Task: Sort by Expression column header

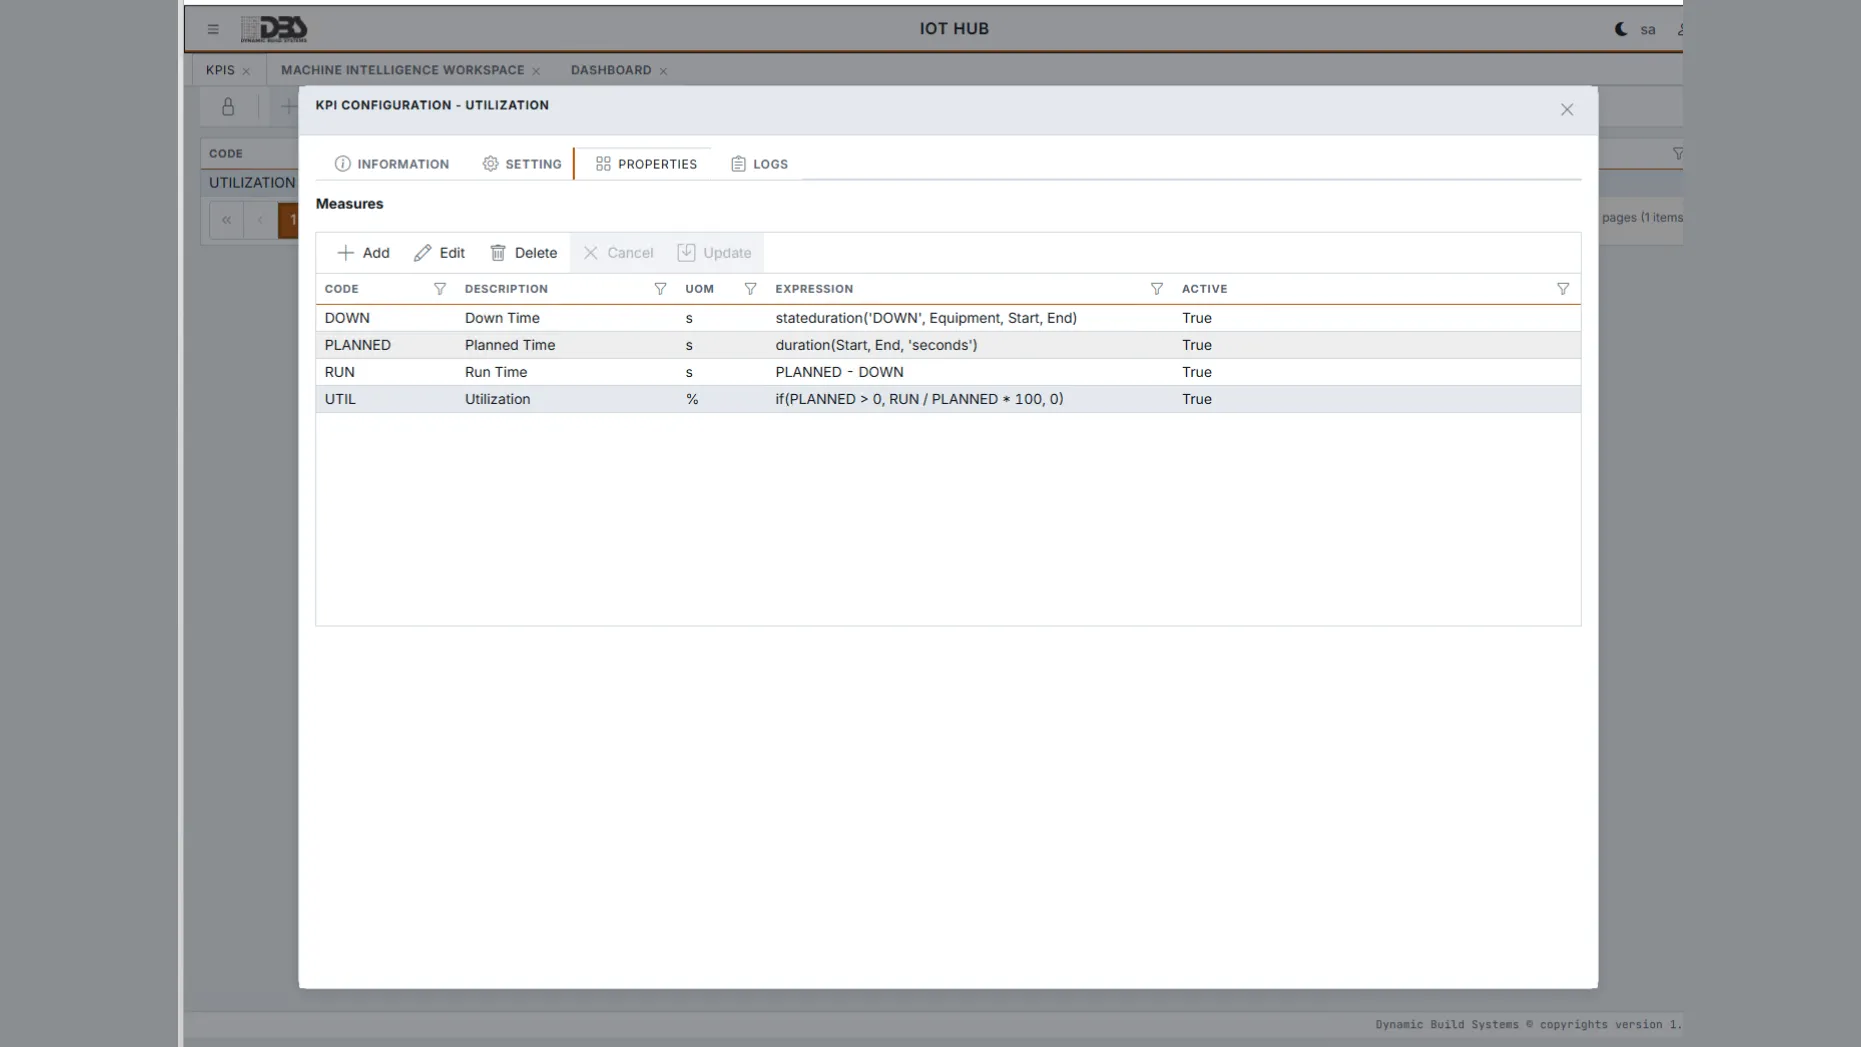Action: 814,289
